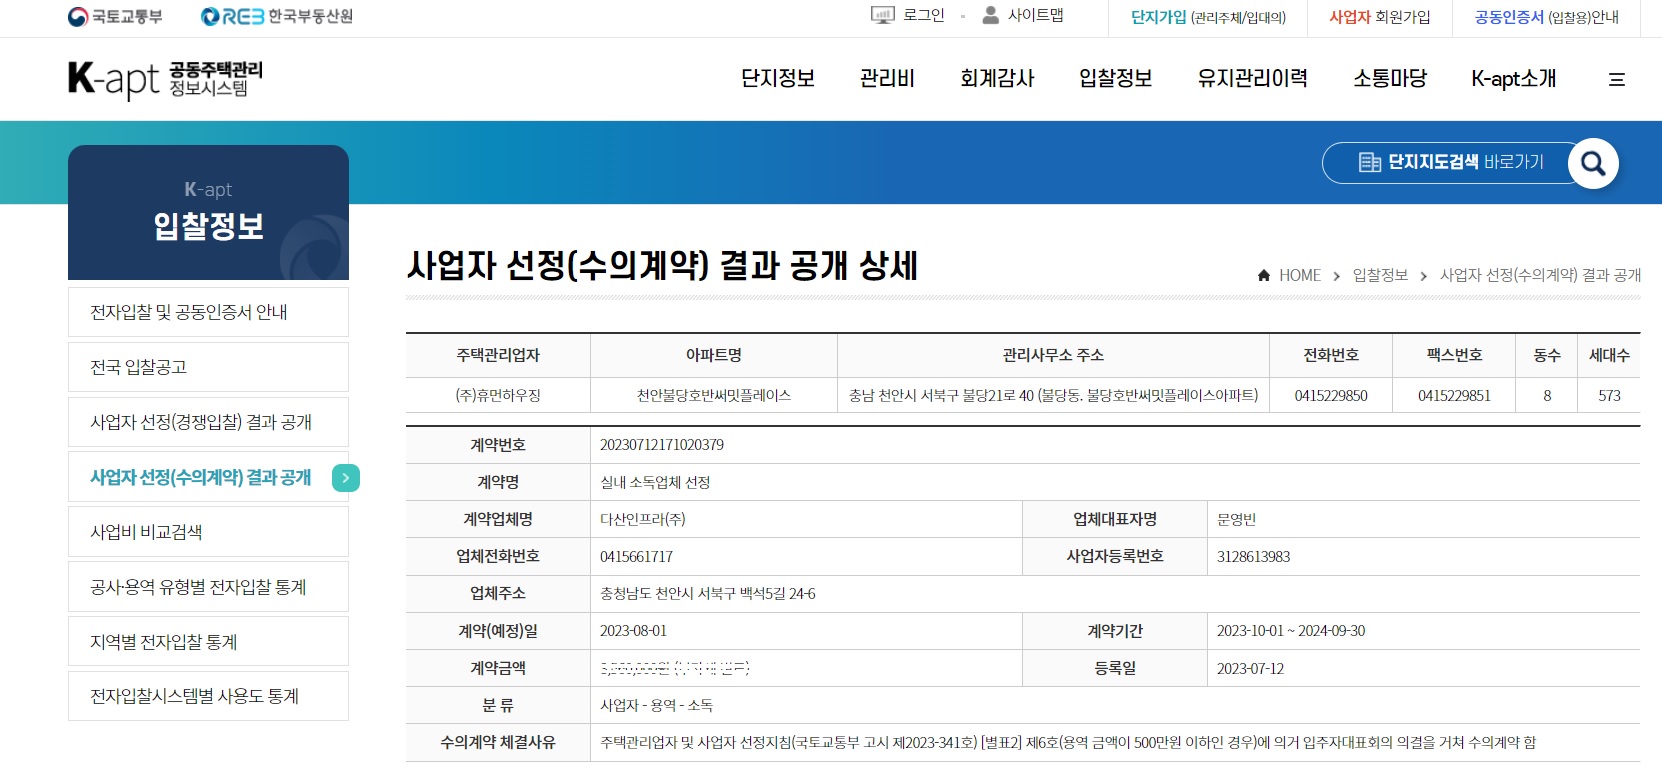Click the 국토교통부 logo

[115, 17]
